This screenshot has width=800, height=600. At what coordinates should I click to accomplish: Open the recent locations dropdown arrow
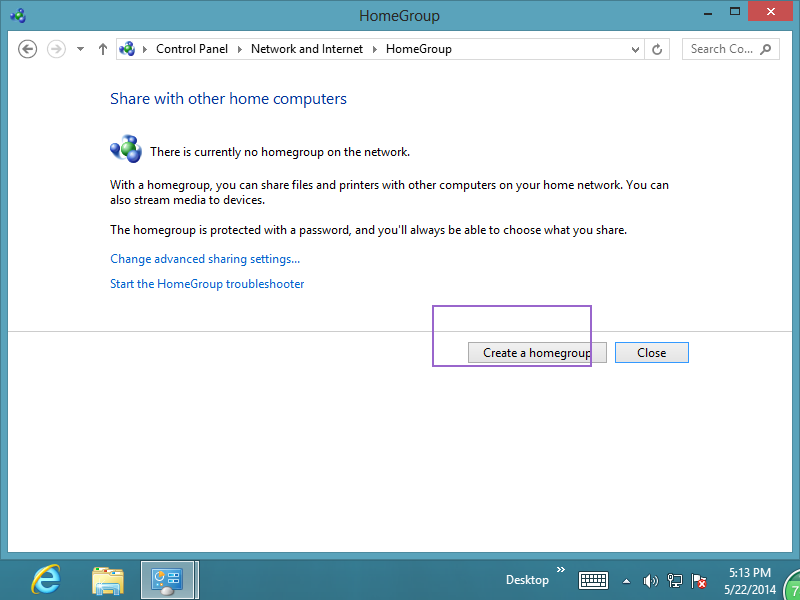pyautogui.click(x=80, y=49)
